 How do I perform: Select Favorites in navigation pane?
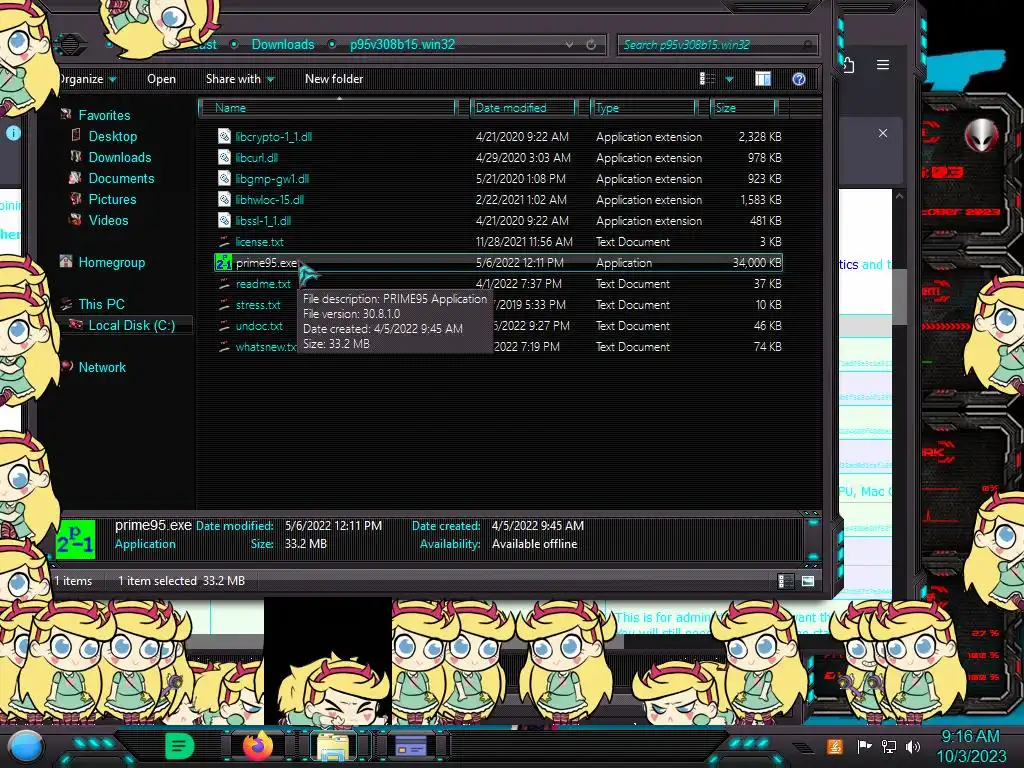tap(104, 115)
